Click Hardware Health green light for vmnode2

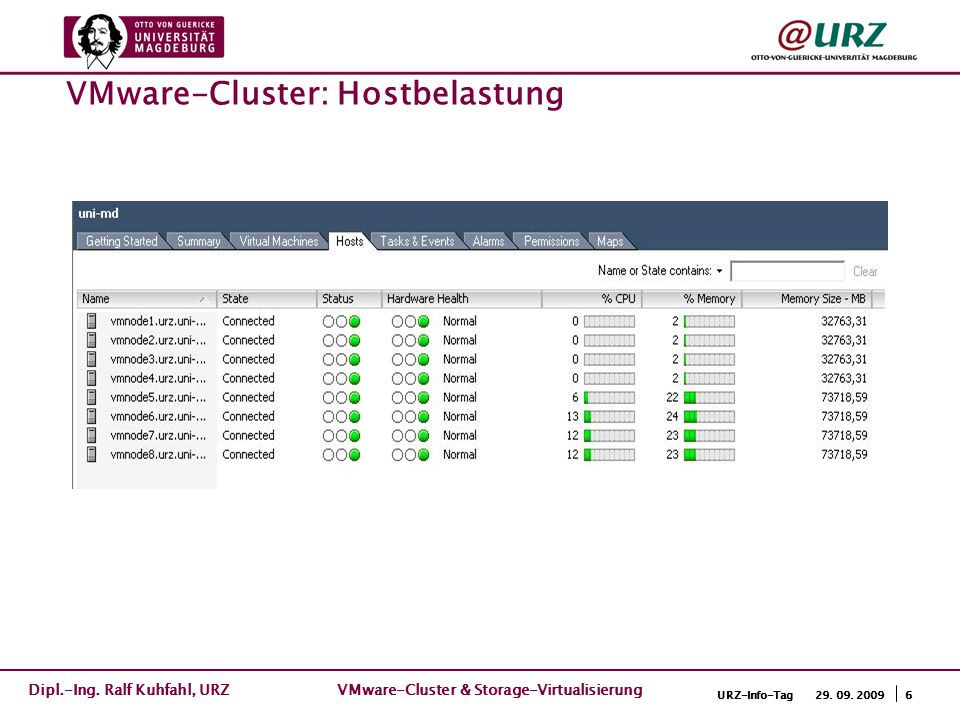[423, 340]
